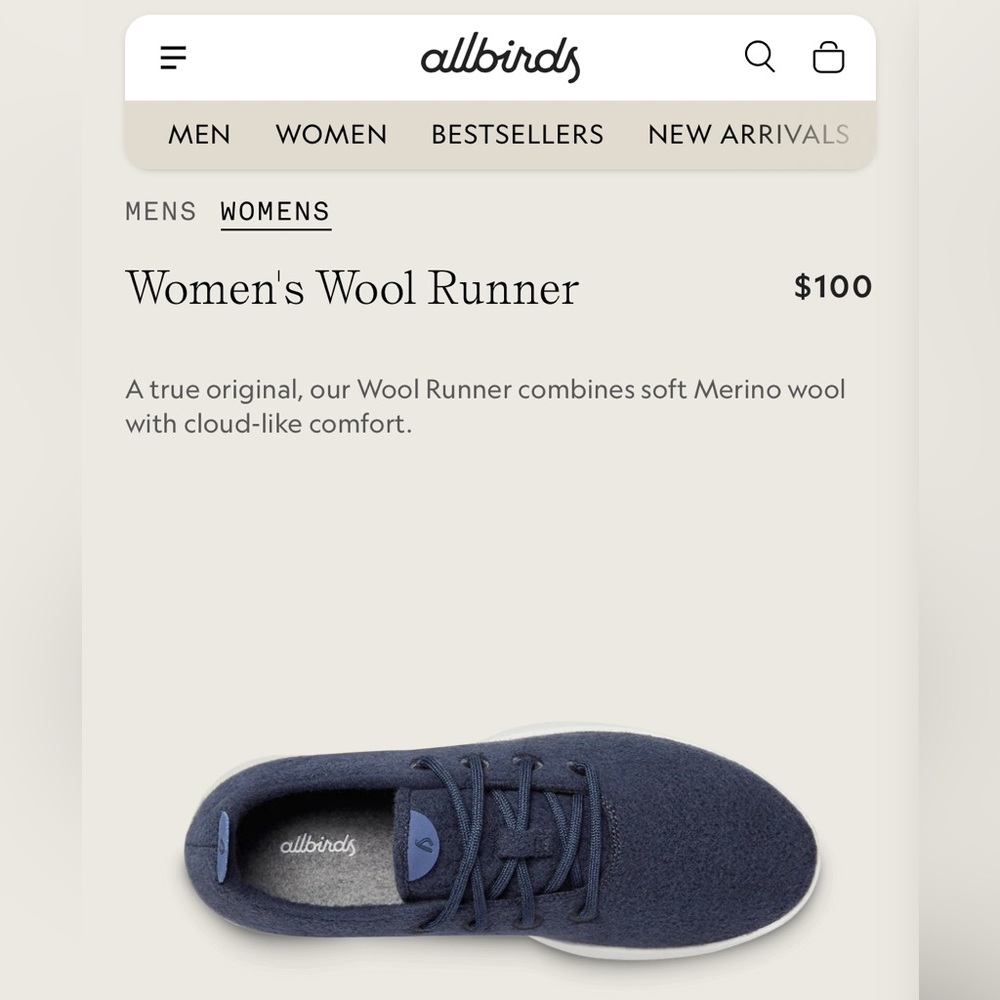Tap the cart bag icon top right

(x=828, y=57)
